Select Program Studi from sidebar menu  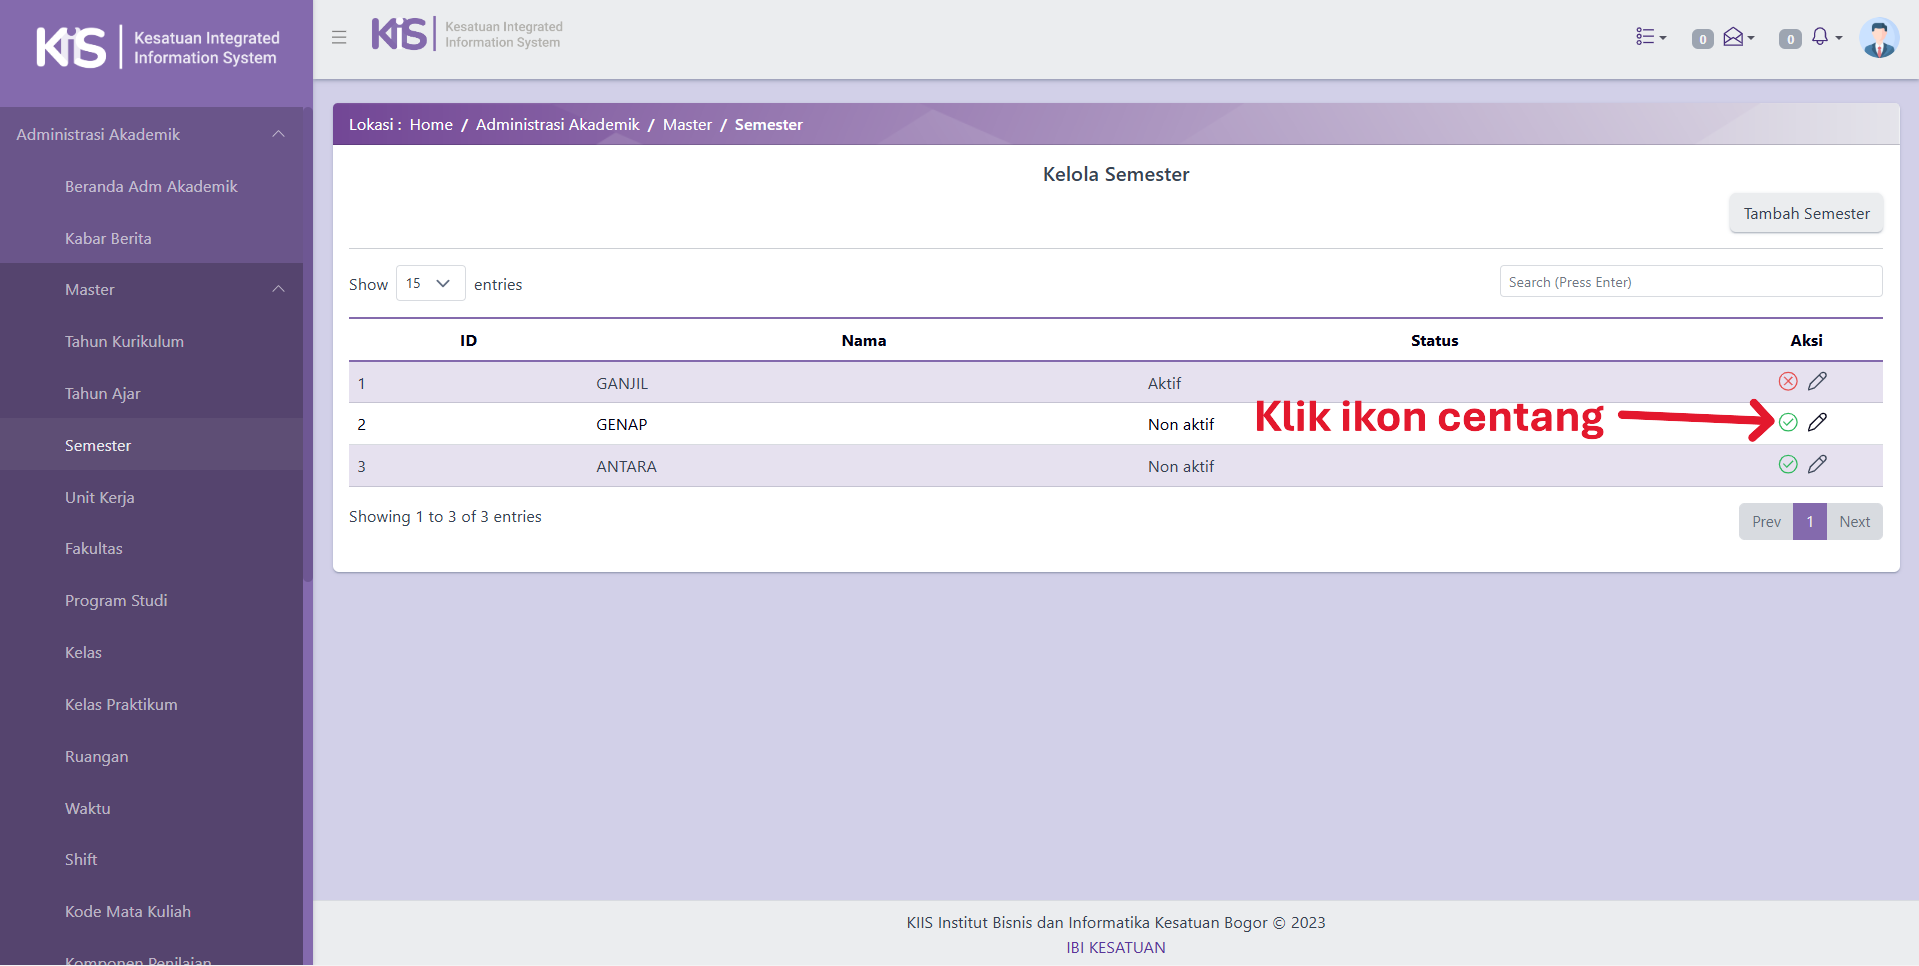(116, 601)
